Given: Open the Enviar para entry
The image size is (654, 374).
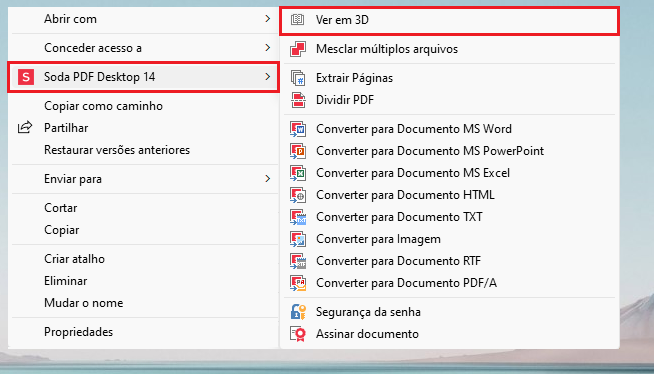Looking at the screenshot, I should [143, 179].
